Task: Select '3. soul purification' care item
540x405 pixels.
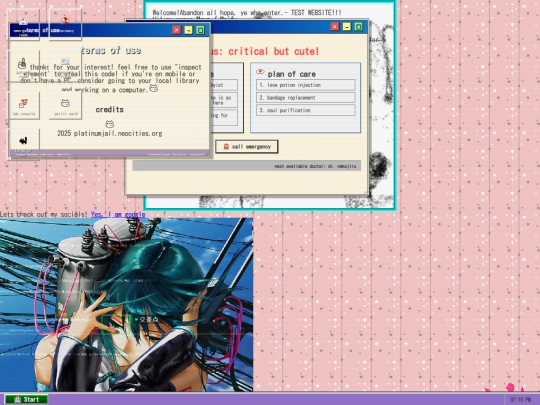Action: (305, 110)
